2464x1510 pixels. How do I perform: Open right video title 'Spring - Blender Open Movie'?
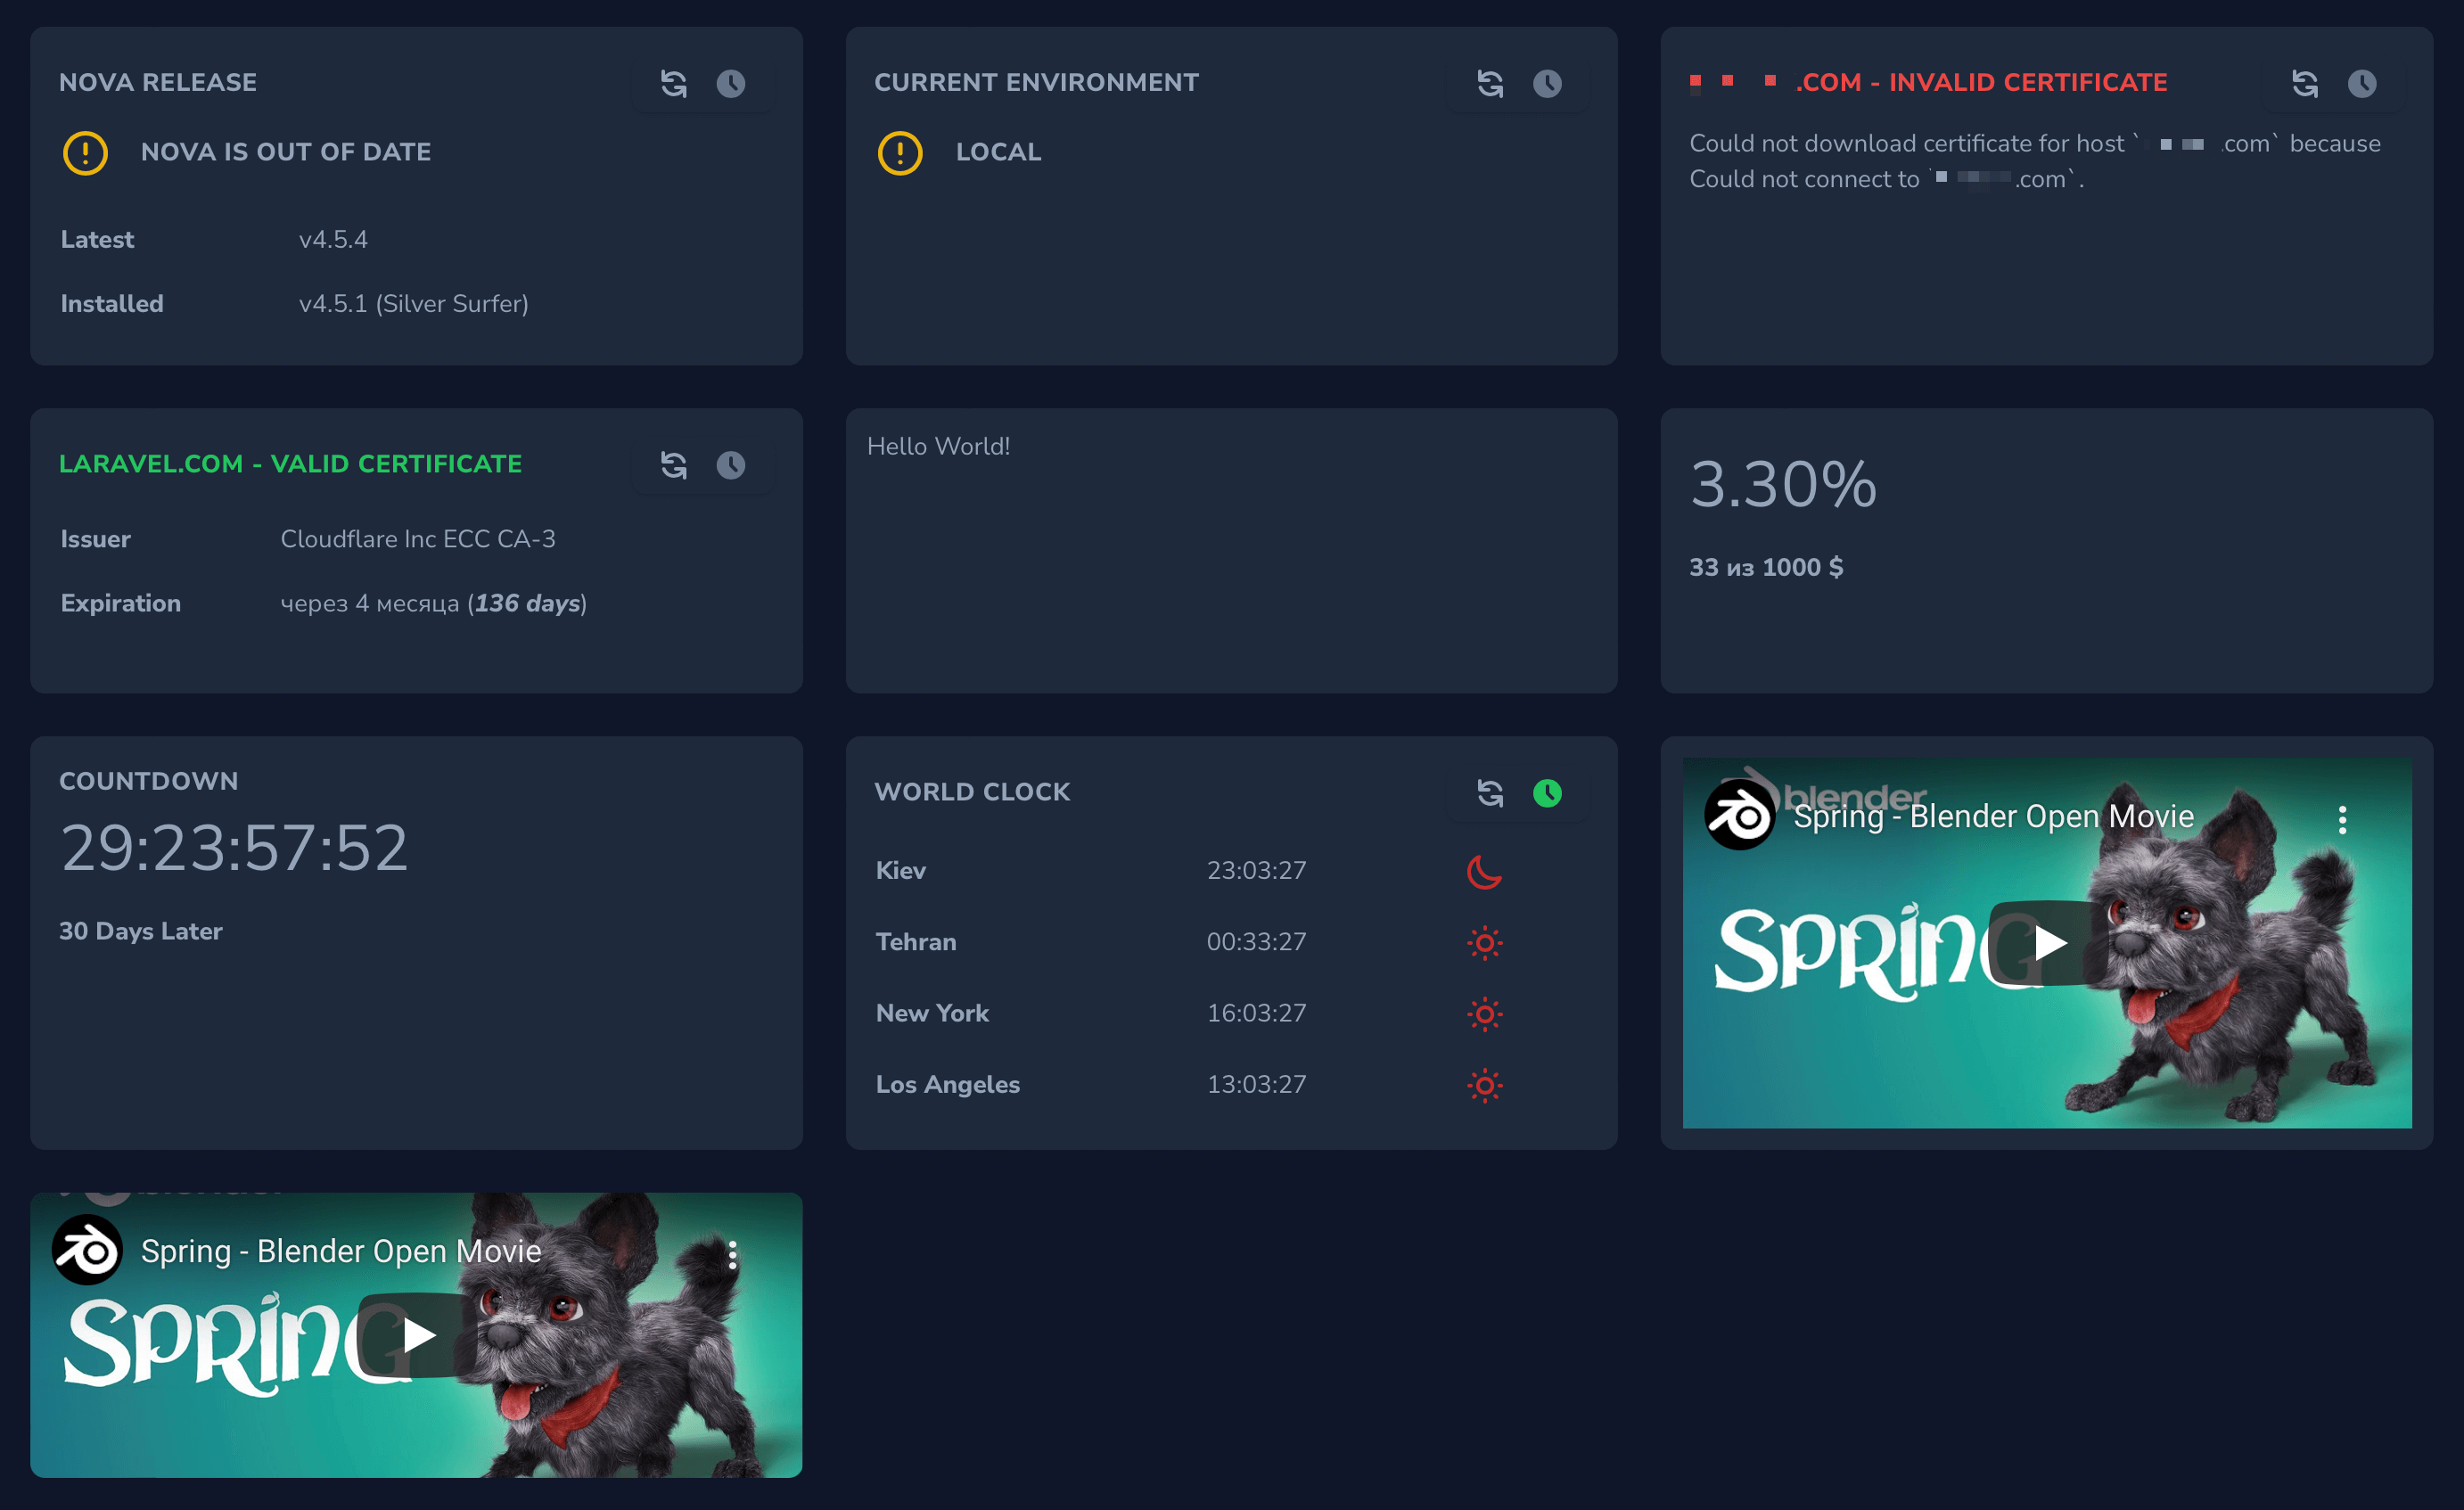(x=1993, y=817)
